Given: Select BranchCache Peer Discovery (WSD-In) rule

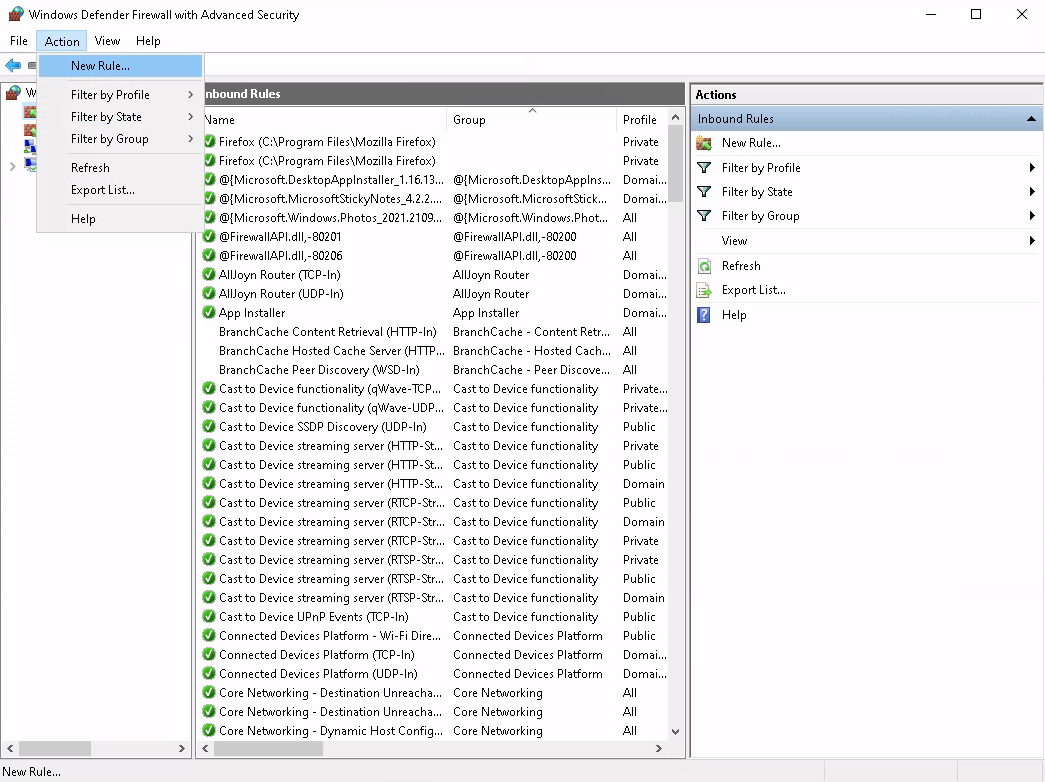Looking at the screenshot, I should 435,369.
